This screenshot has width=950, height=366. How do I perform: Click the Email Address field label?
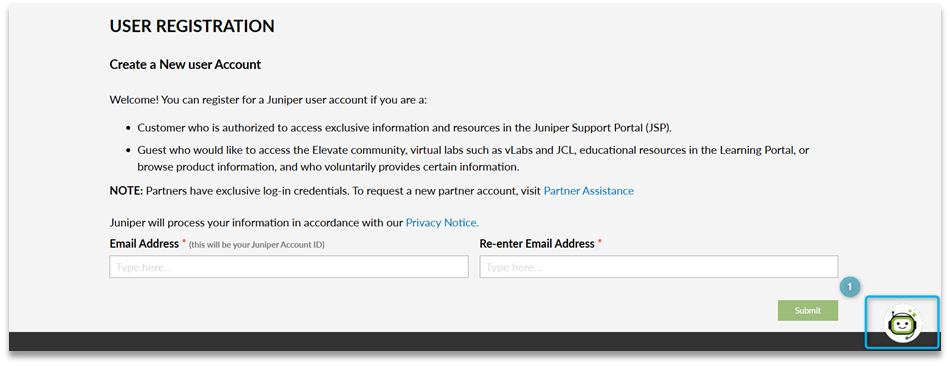click(x=144, y=244)
